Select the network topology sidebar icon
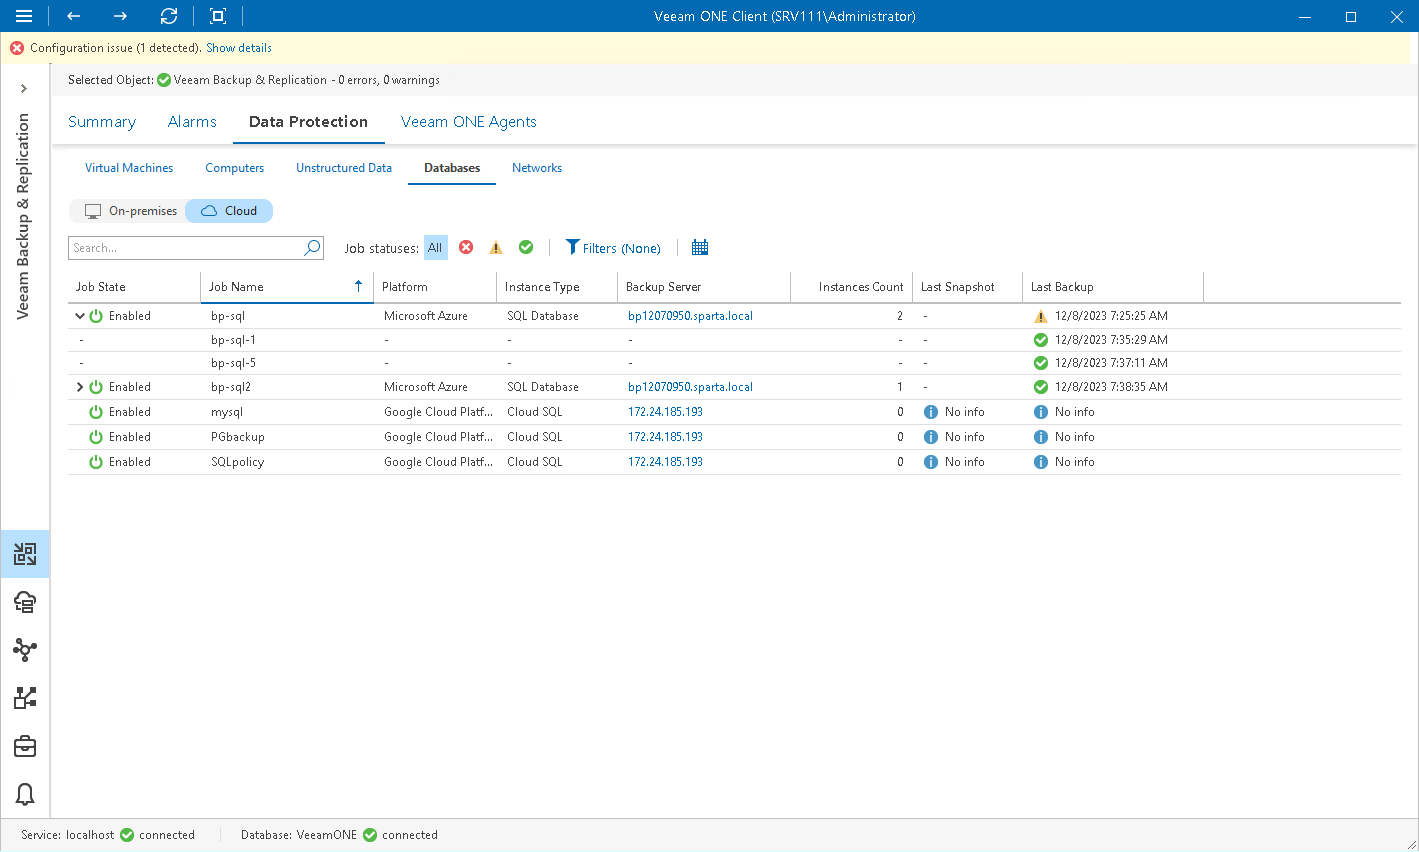 pos(24,650)
